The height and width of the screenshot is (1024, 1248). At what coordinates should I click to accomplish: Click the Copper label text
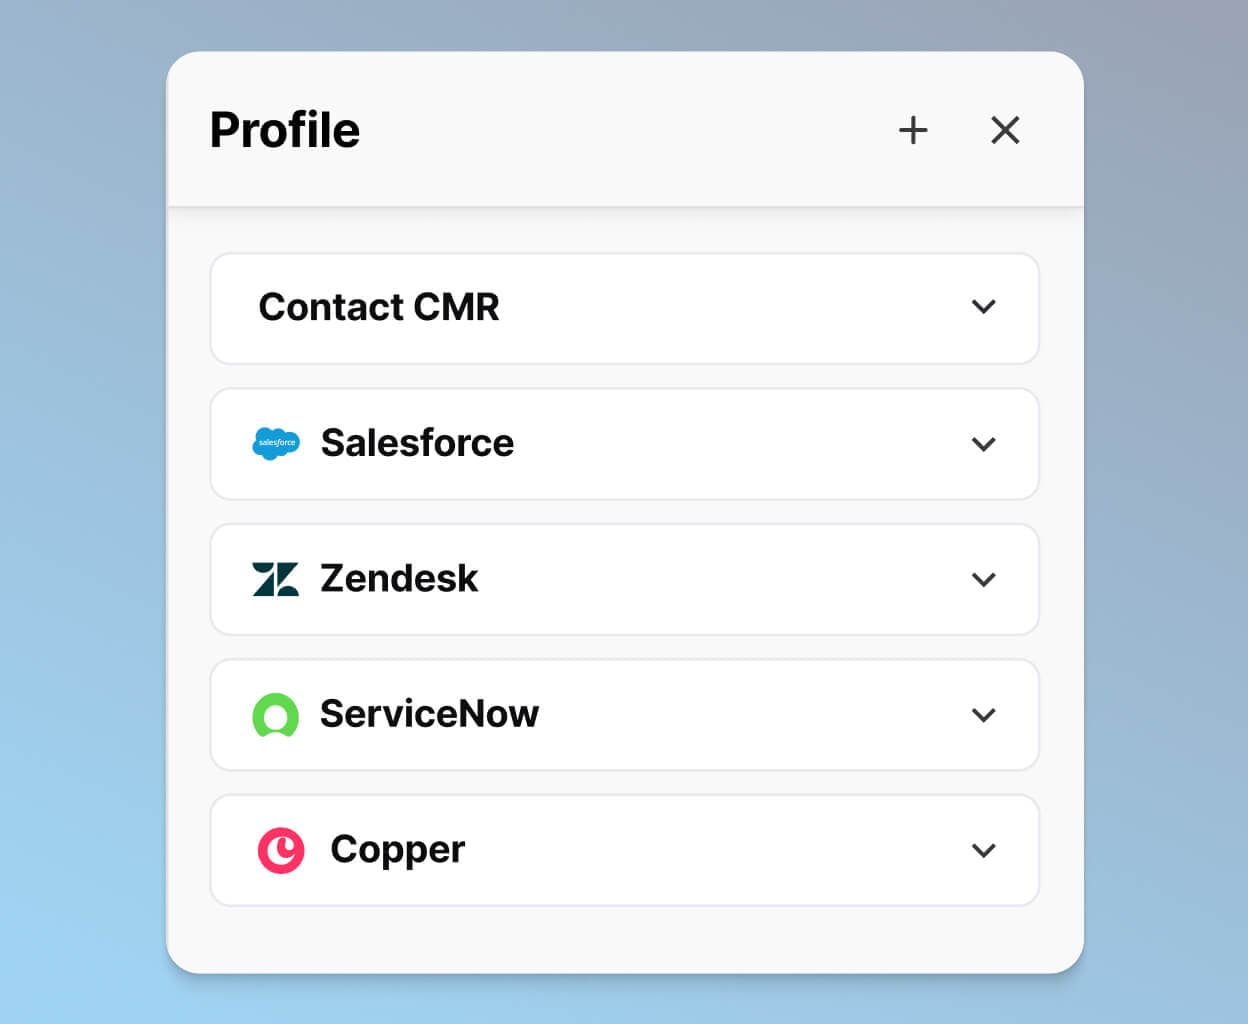(397, 849)
